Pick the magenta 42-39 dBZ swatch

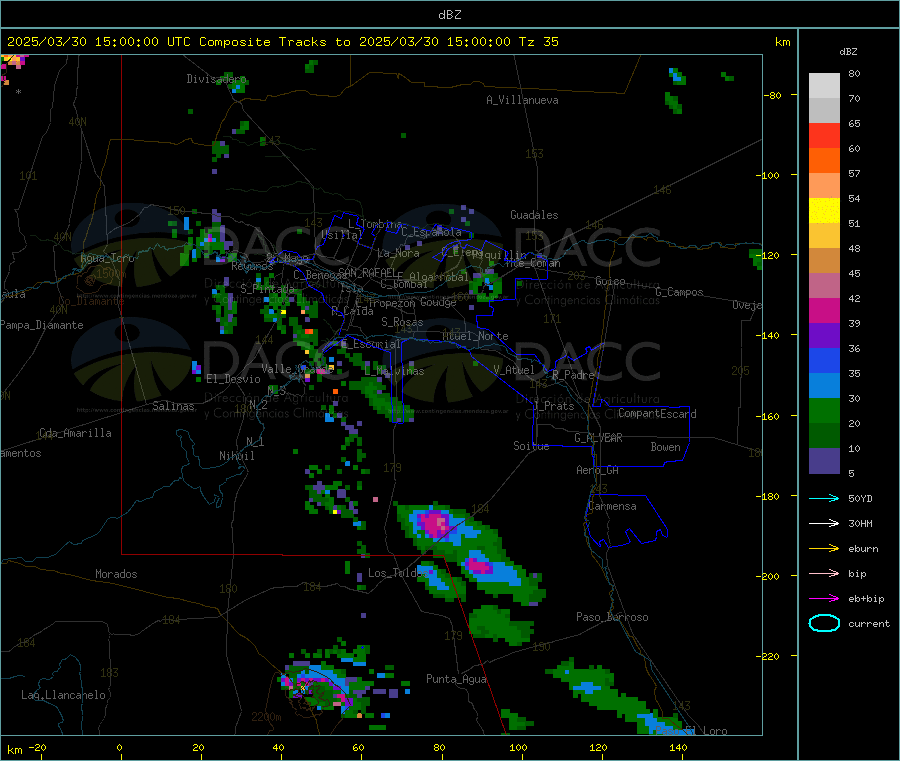coord(824,310)
